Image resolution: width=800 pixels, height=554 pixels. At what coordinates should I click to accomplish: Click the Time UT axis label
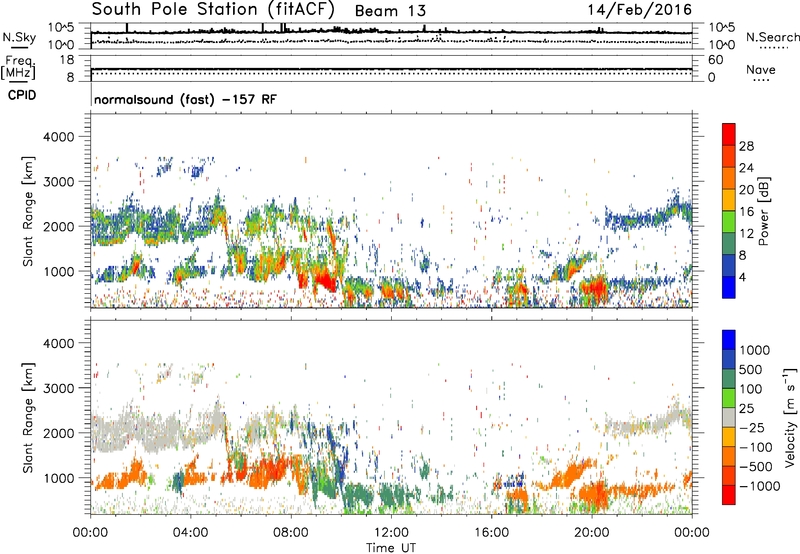tap(391, 548)
